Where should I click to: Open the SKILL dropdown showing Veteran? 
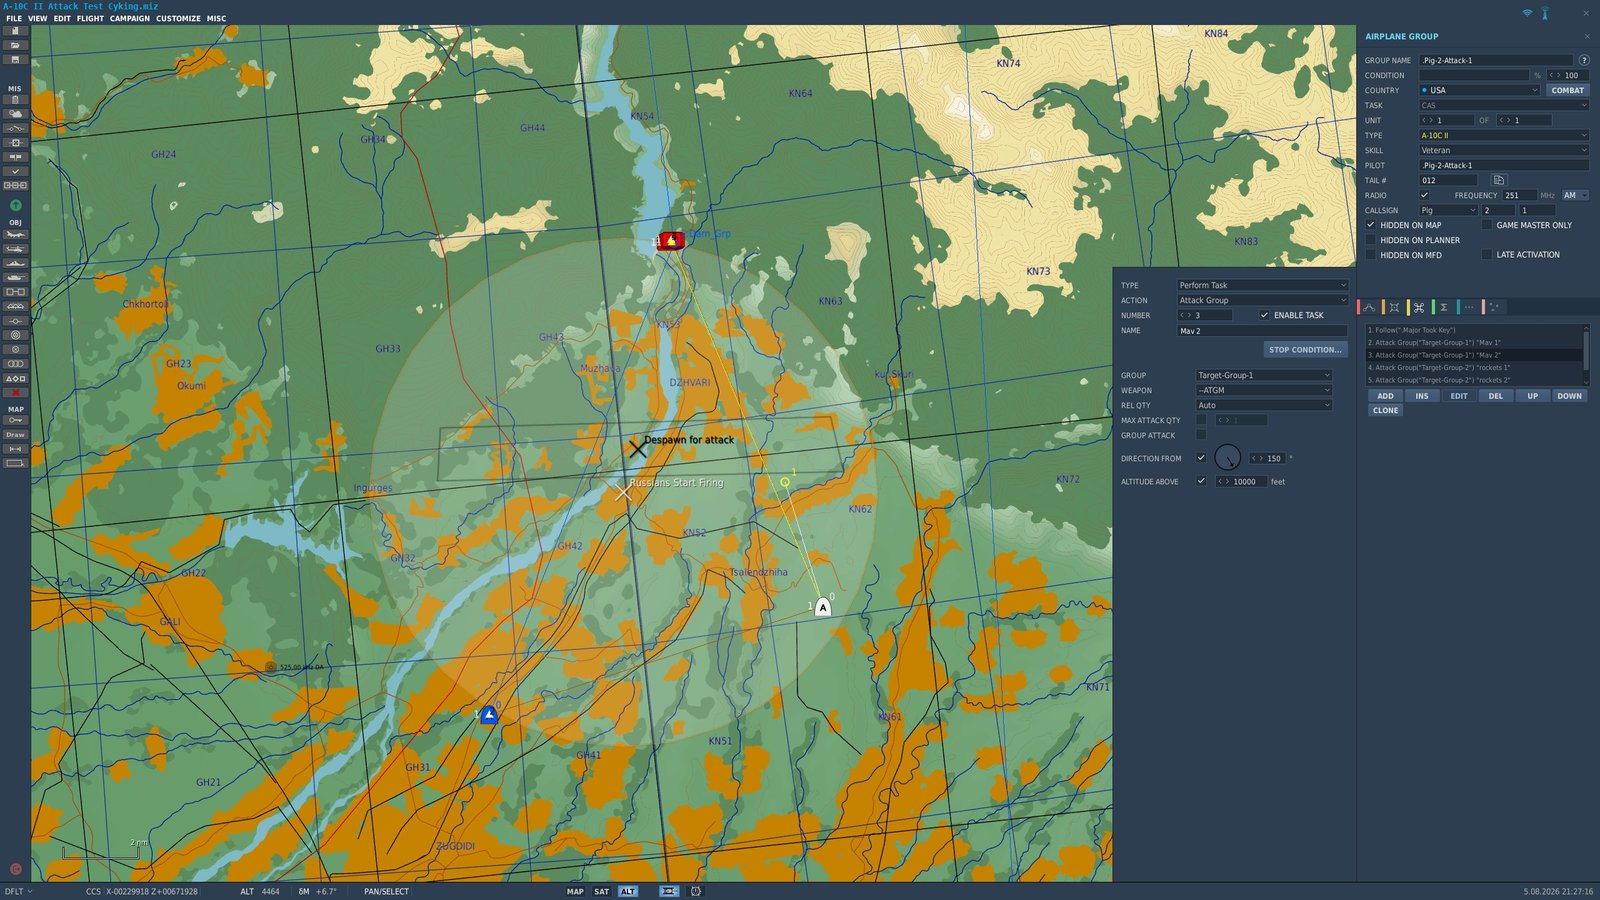(x=1504, y=150)
